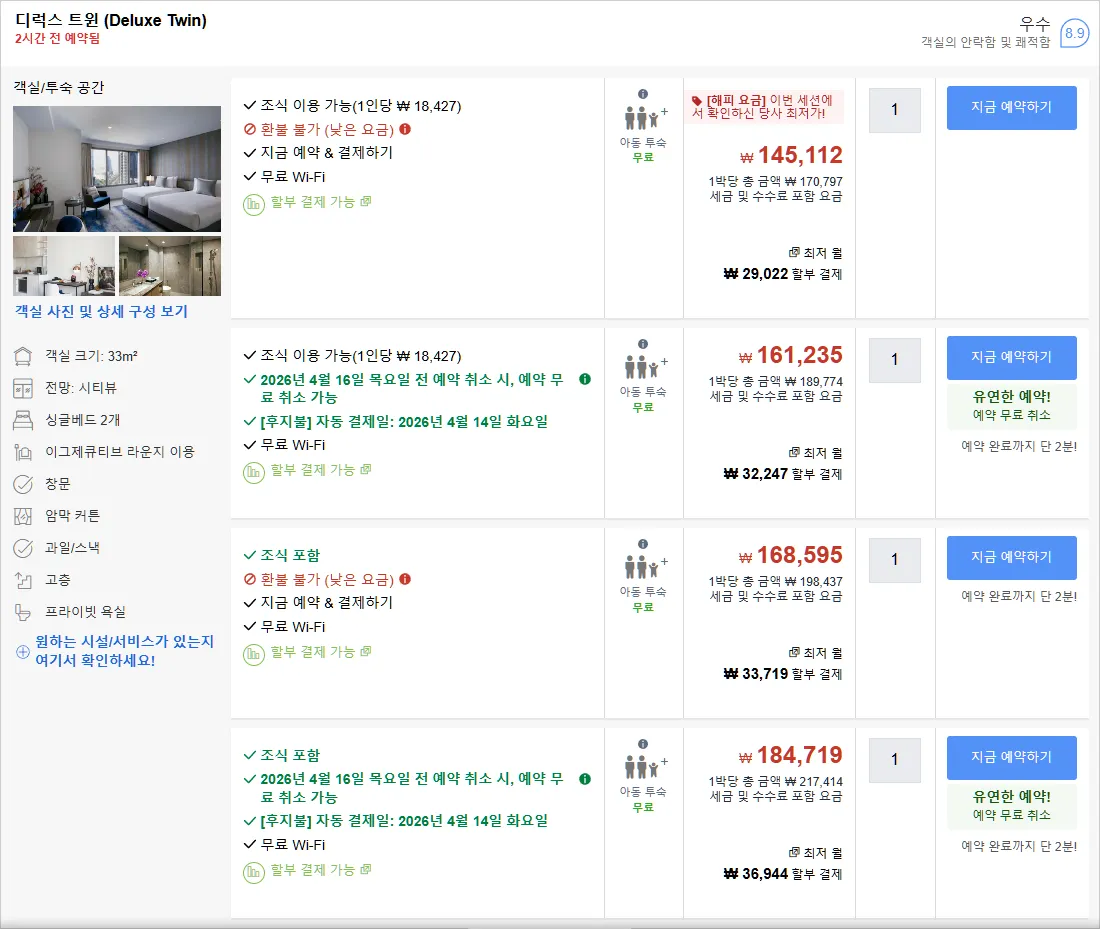Click the red info icon in the ₩168,595 offer
Image resolution: width=1100 pixels, height=929 pixels.
(405, 579)
